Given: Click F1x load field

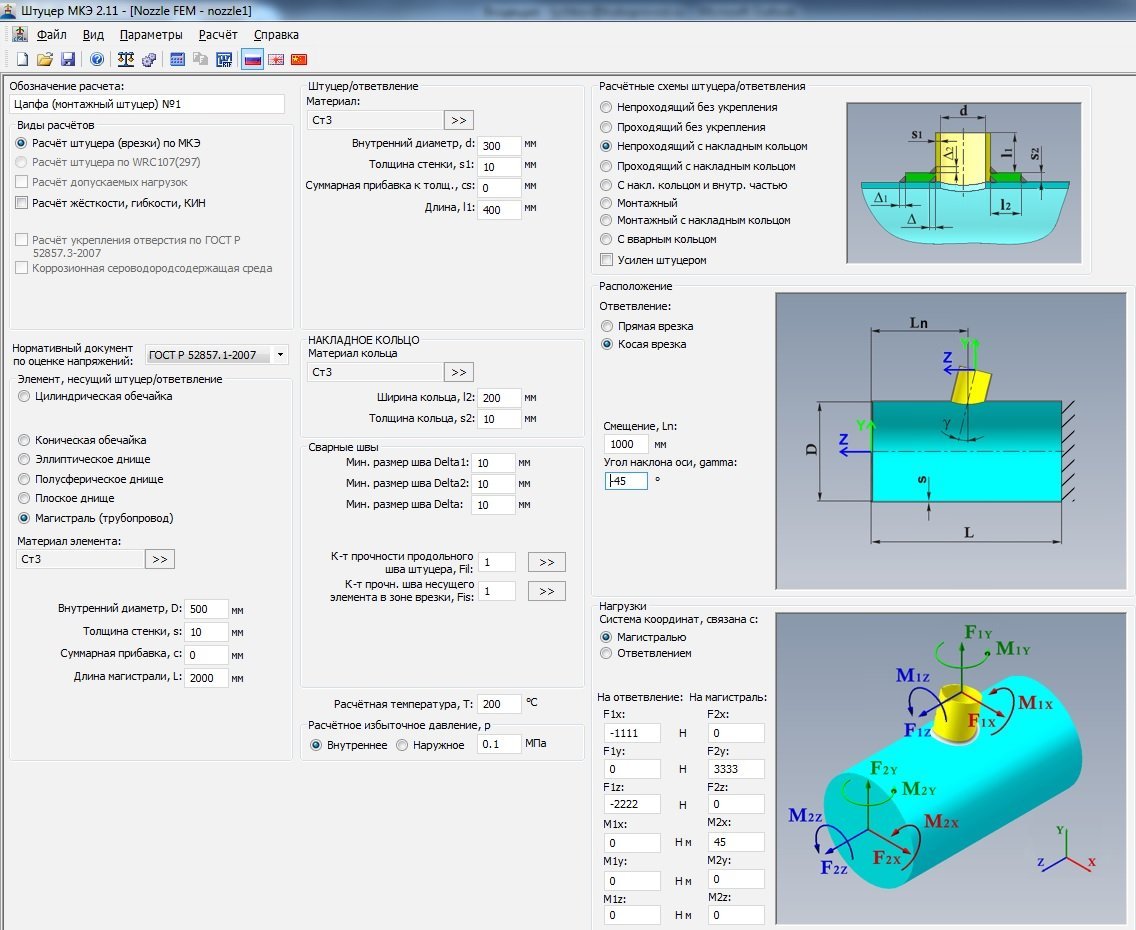Looking at the screenshot, I should coord(632,732).
